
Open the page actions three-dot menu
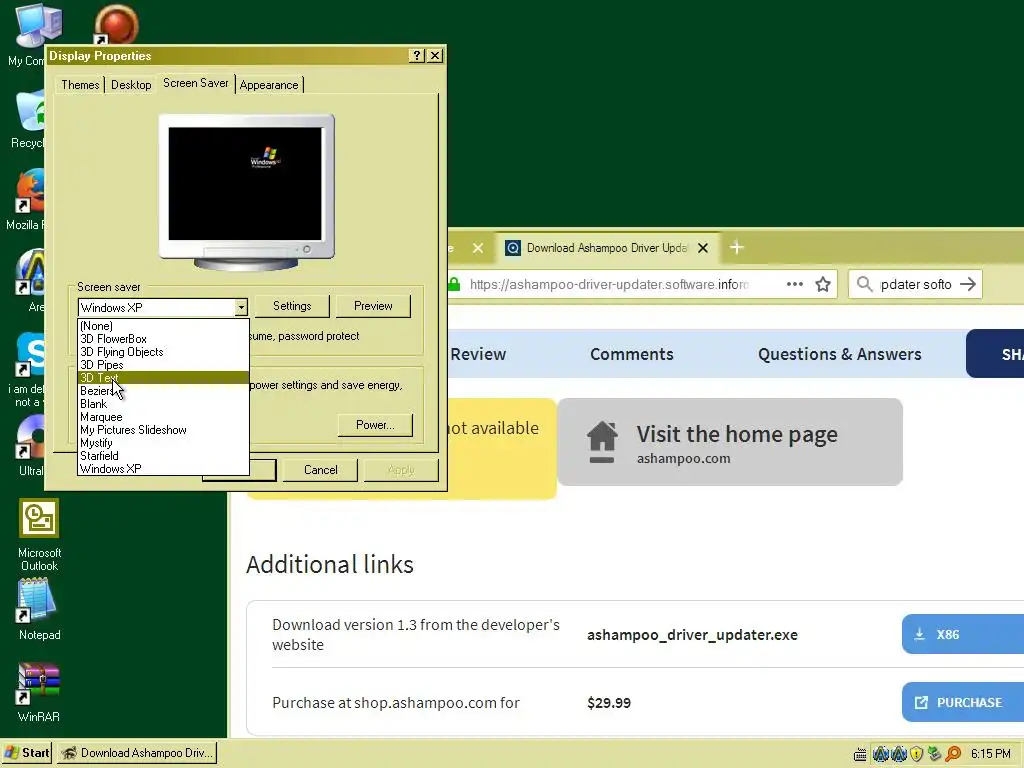point(794,284)
